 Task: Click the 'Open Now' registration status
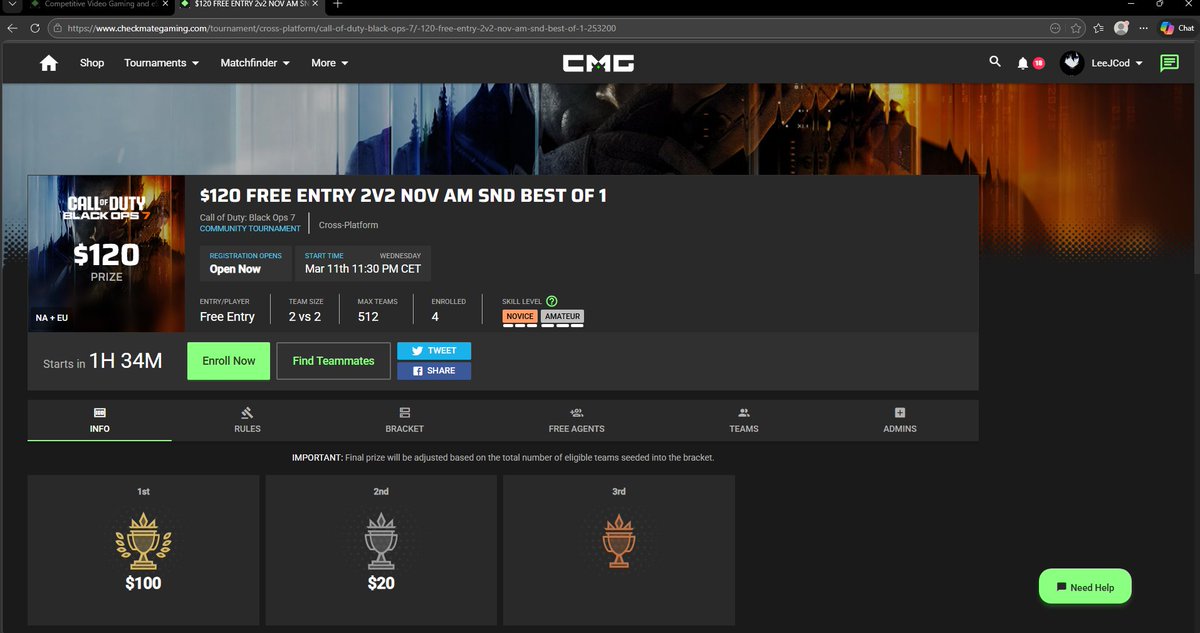235,269
